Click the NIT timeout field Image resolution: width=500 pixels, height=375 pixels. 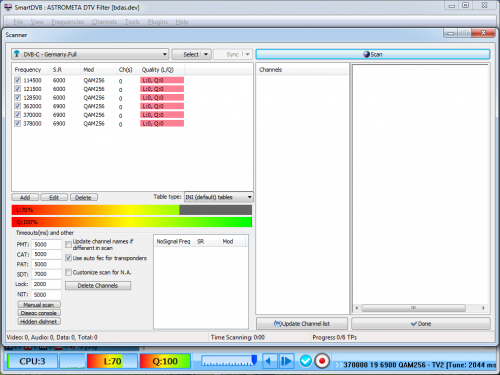click(x=46, y=295)
